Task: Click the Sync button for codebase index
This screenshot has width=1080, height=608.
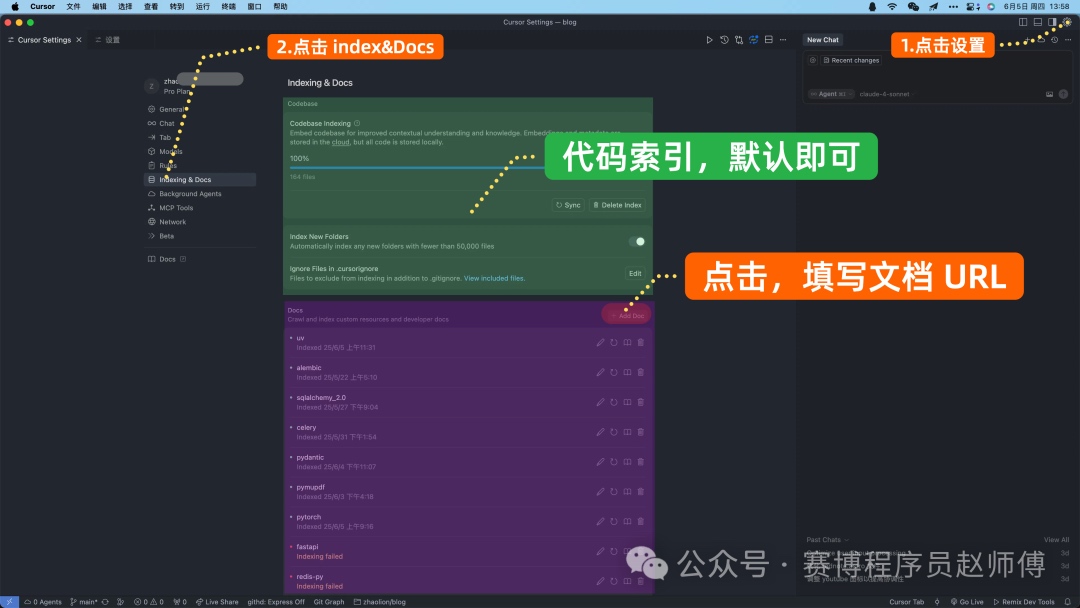Action: (x=568, y=205)
